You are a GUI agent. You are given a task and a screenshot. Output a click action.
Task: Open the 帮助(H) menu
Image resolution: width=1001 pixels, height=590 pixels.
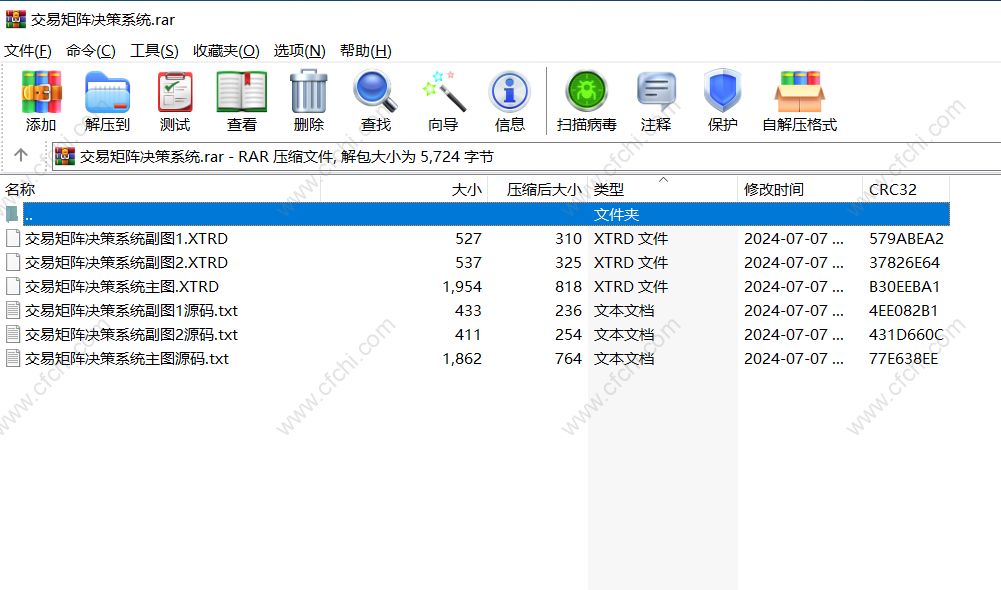pos(366,50)
